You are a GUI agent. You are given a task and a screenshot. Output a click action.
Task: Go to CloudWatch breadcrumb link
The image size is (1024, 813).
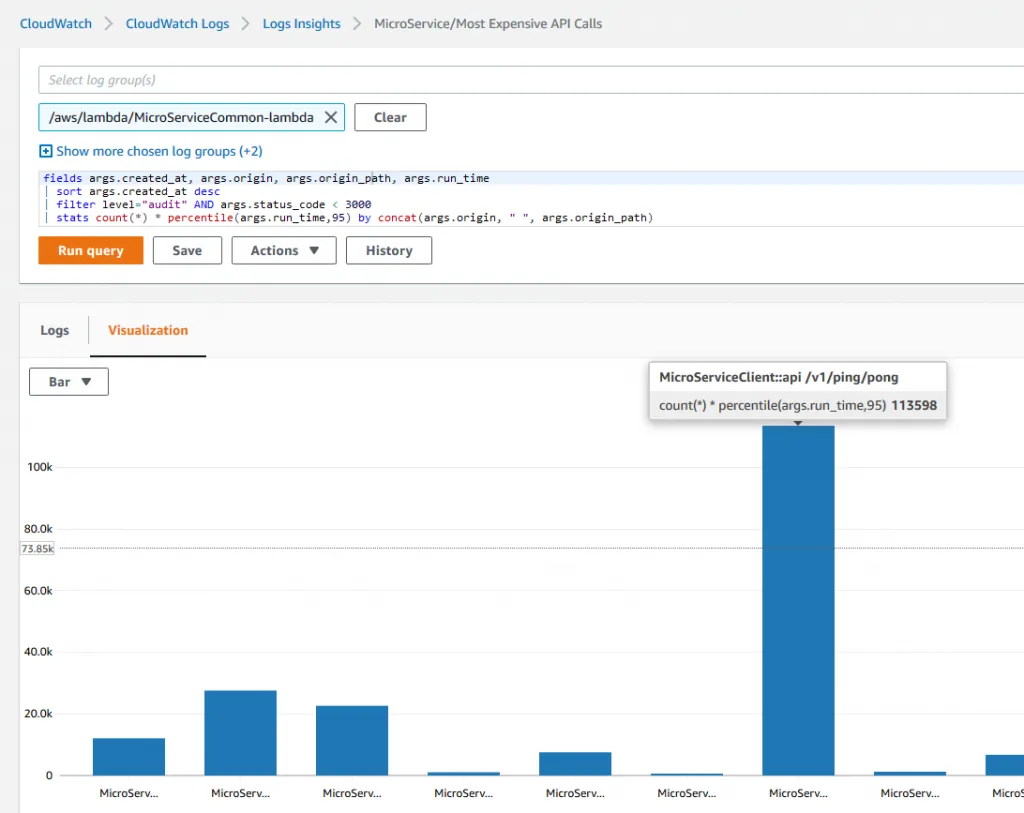[x=56, y=23]
